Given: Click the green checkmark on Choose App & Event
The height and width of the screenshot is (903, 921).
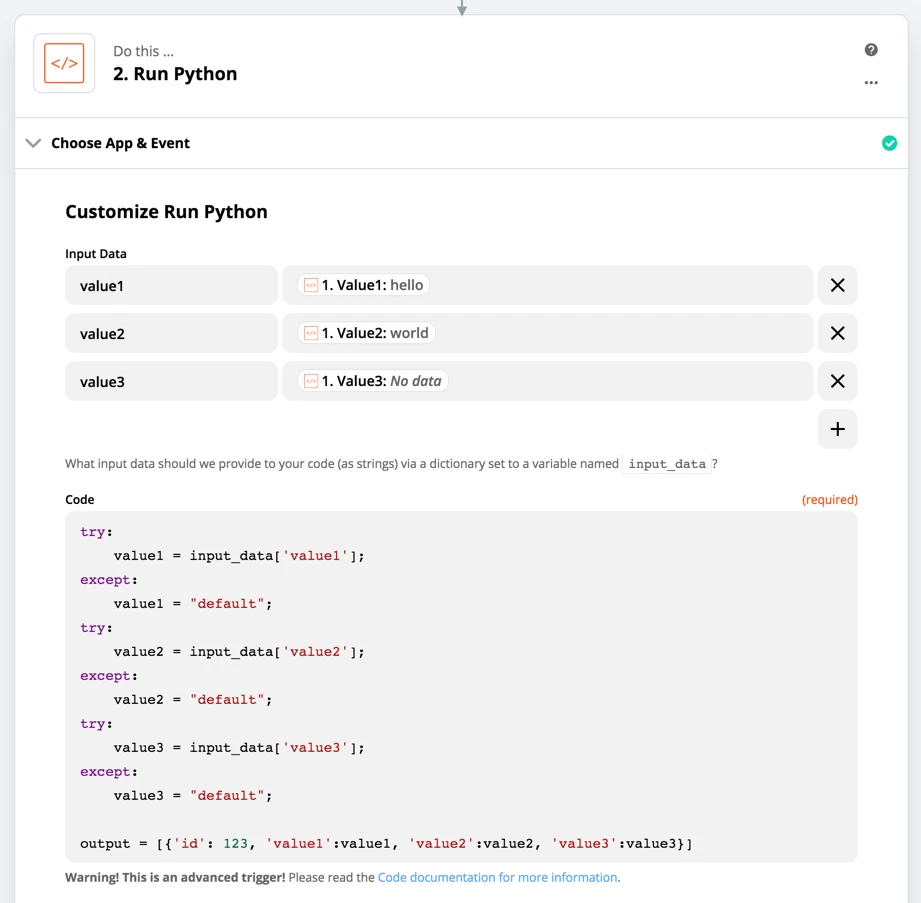Looking at the screenshot, I should click(889, 143).
